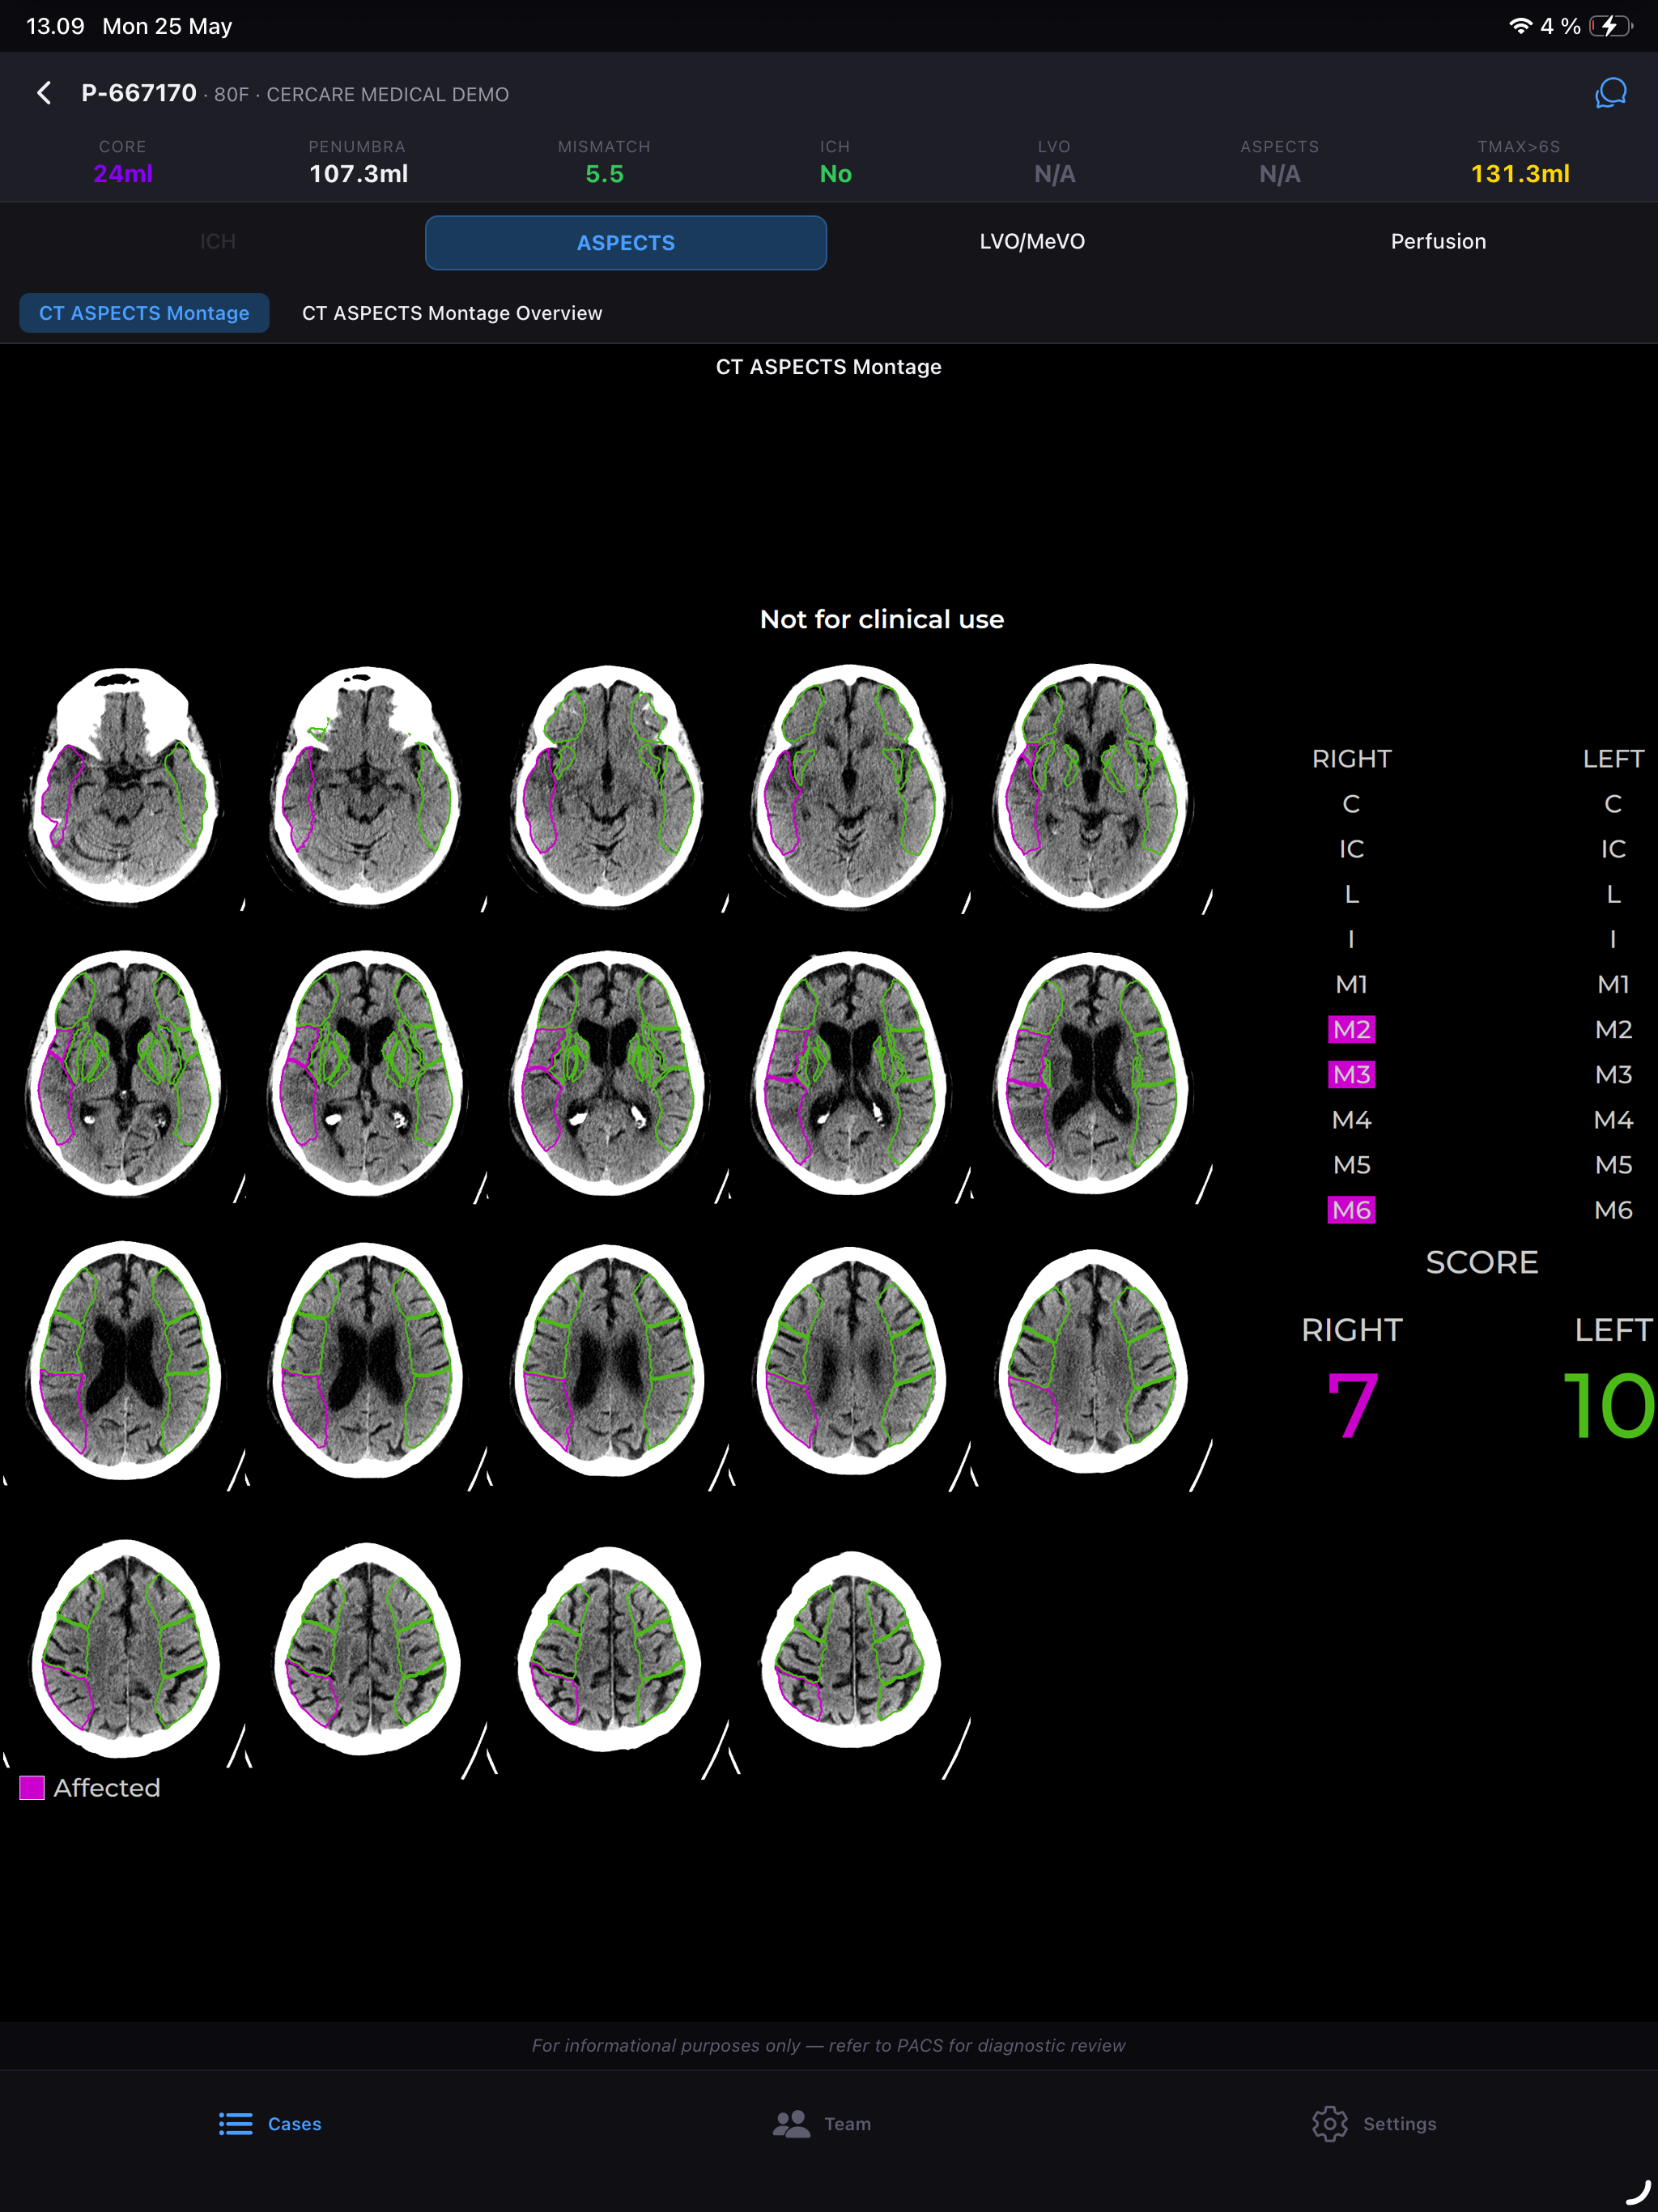Tap the Cases label in bottom bar
1658x2212 pixels.
pos(295,2124)
